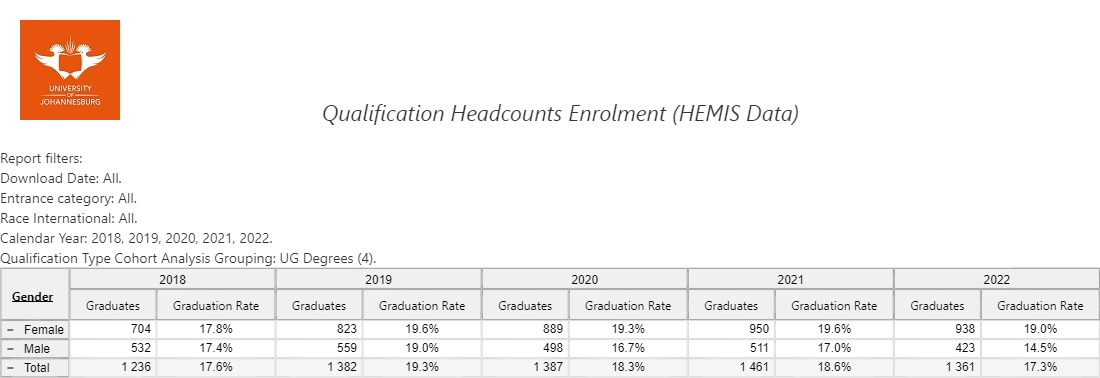1100x378 pixels.
Task: Click the 2018 Graduates sub-header
Action: click(x=113, y=306)
